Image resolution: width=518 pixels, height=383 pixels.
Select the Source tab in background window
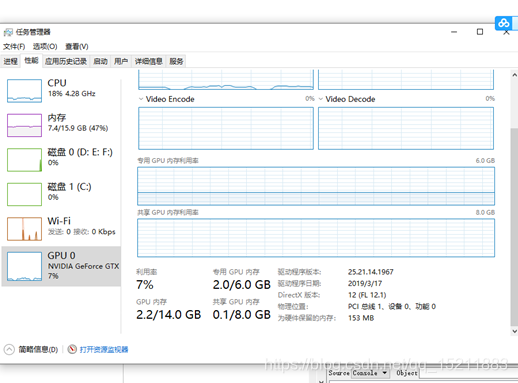[339, 373]
